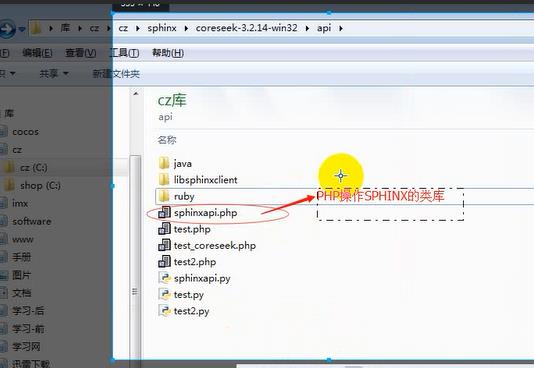The height and width of the screenshot is (368, 534).
Task: Select software in the navigation pane
Action: pyautogui.click(x=32, y=222)
